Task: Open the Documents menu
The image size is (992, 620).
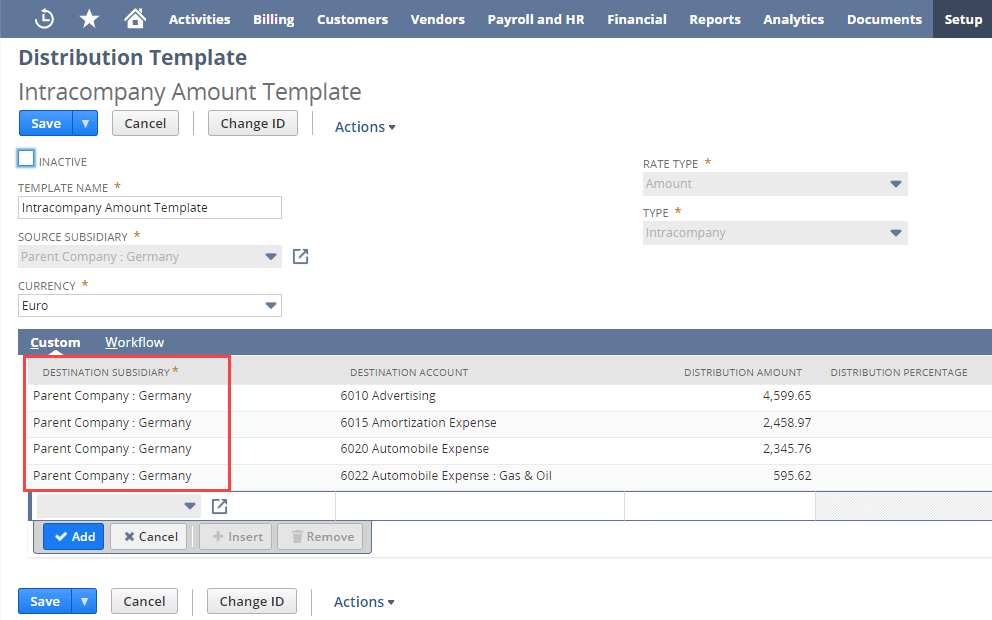Action: pos(884,19)
